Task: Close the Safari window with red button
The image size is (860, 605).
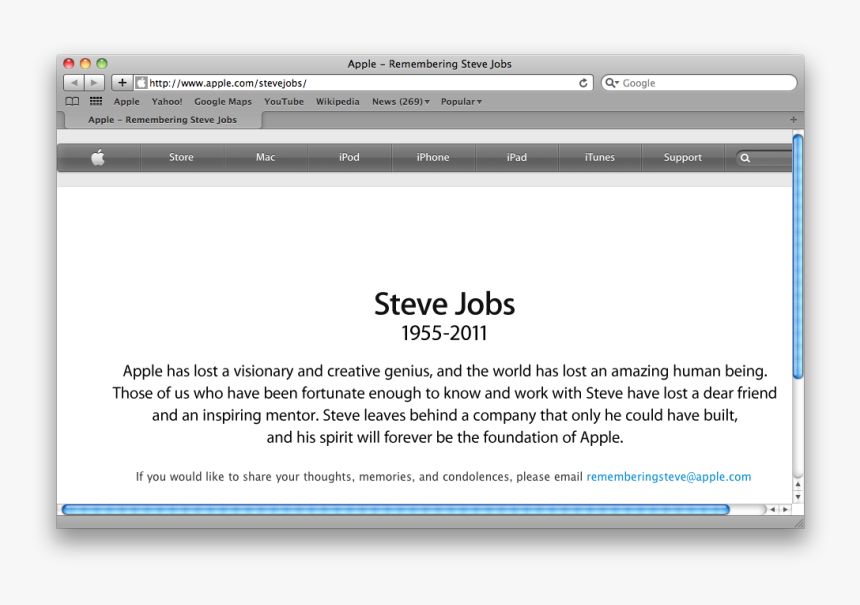Action: pyautogui.click(x=69, y=64)
